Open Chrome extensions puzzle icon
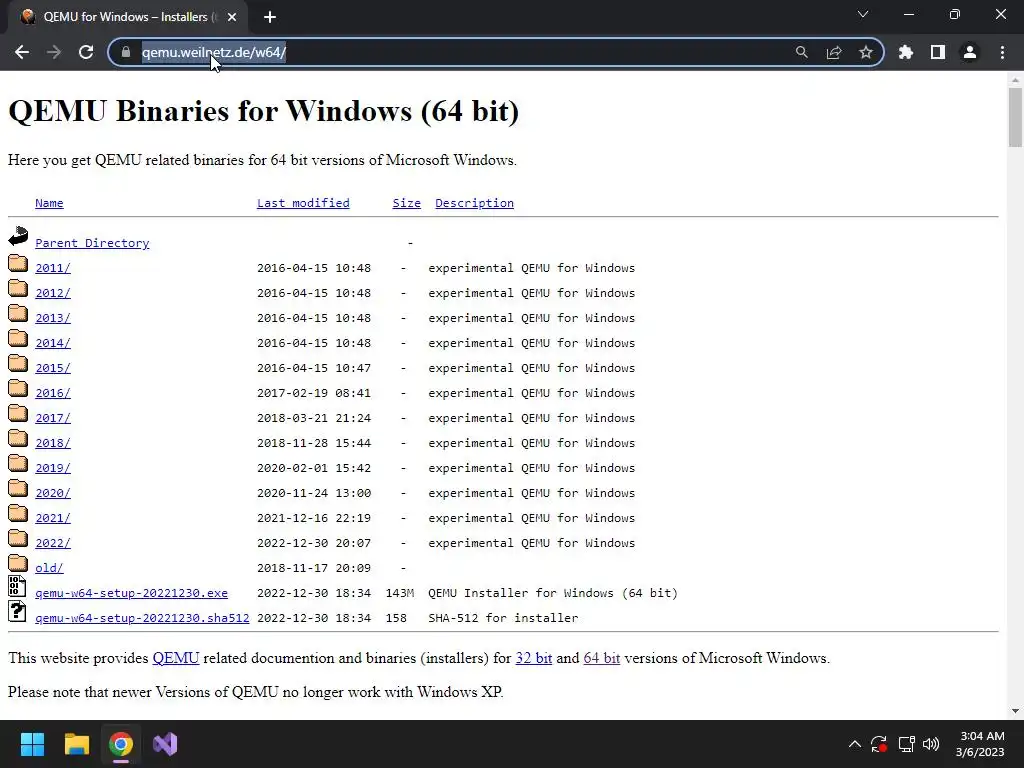This screenshot has height=768, width=1024. click(x=906, y=52)
